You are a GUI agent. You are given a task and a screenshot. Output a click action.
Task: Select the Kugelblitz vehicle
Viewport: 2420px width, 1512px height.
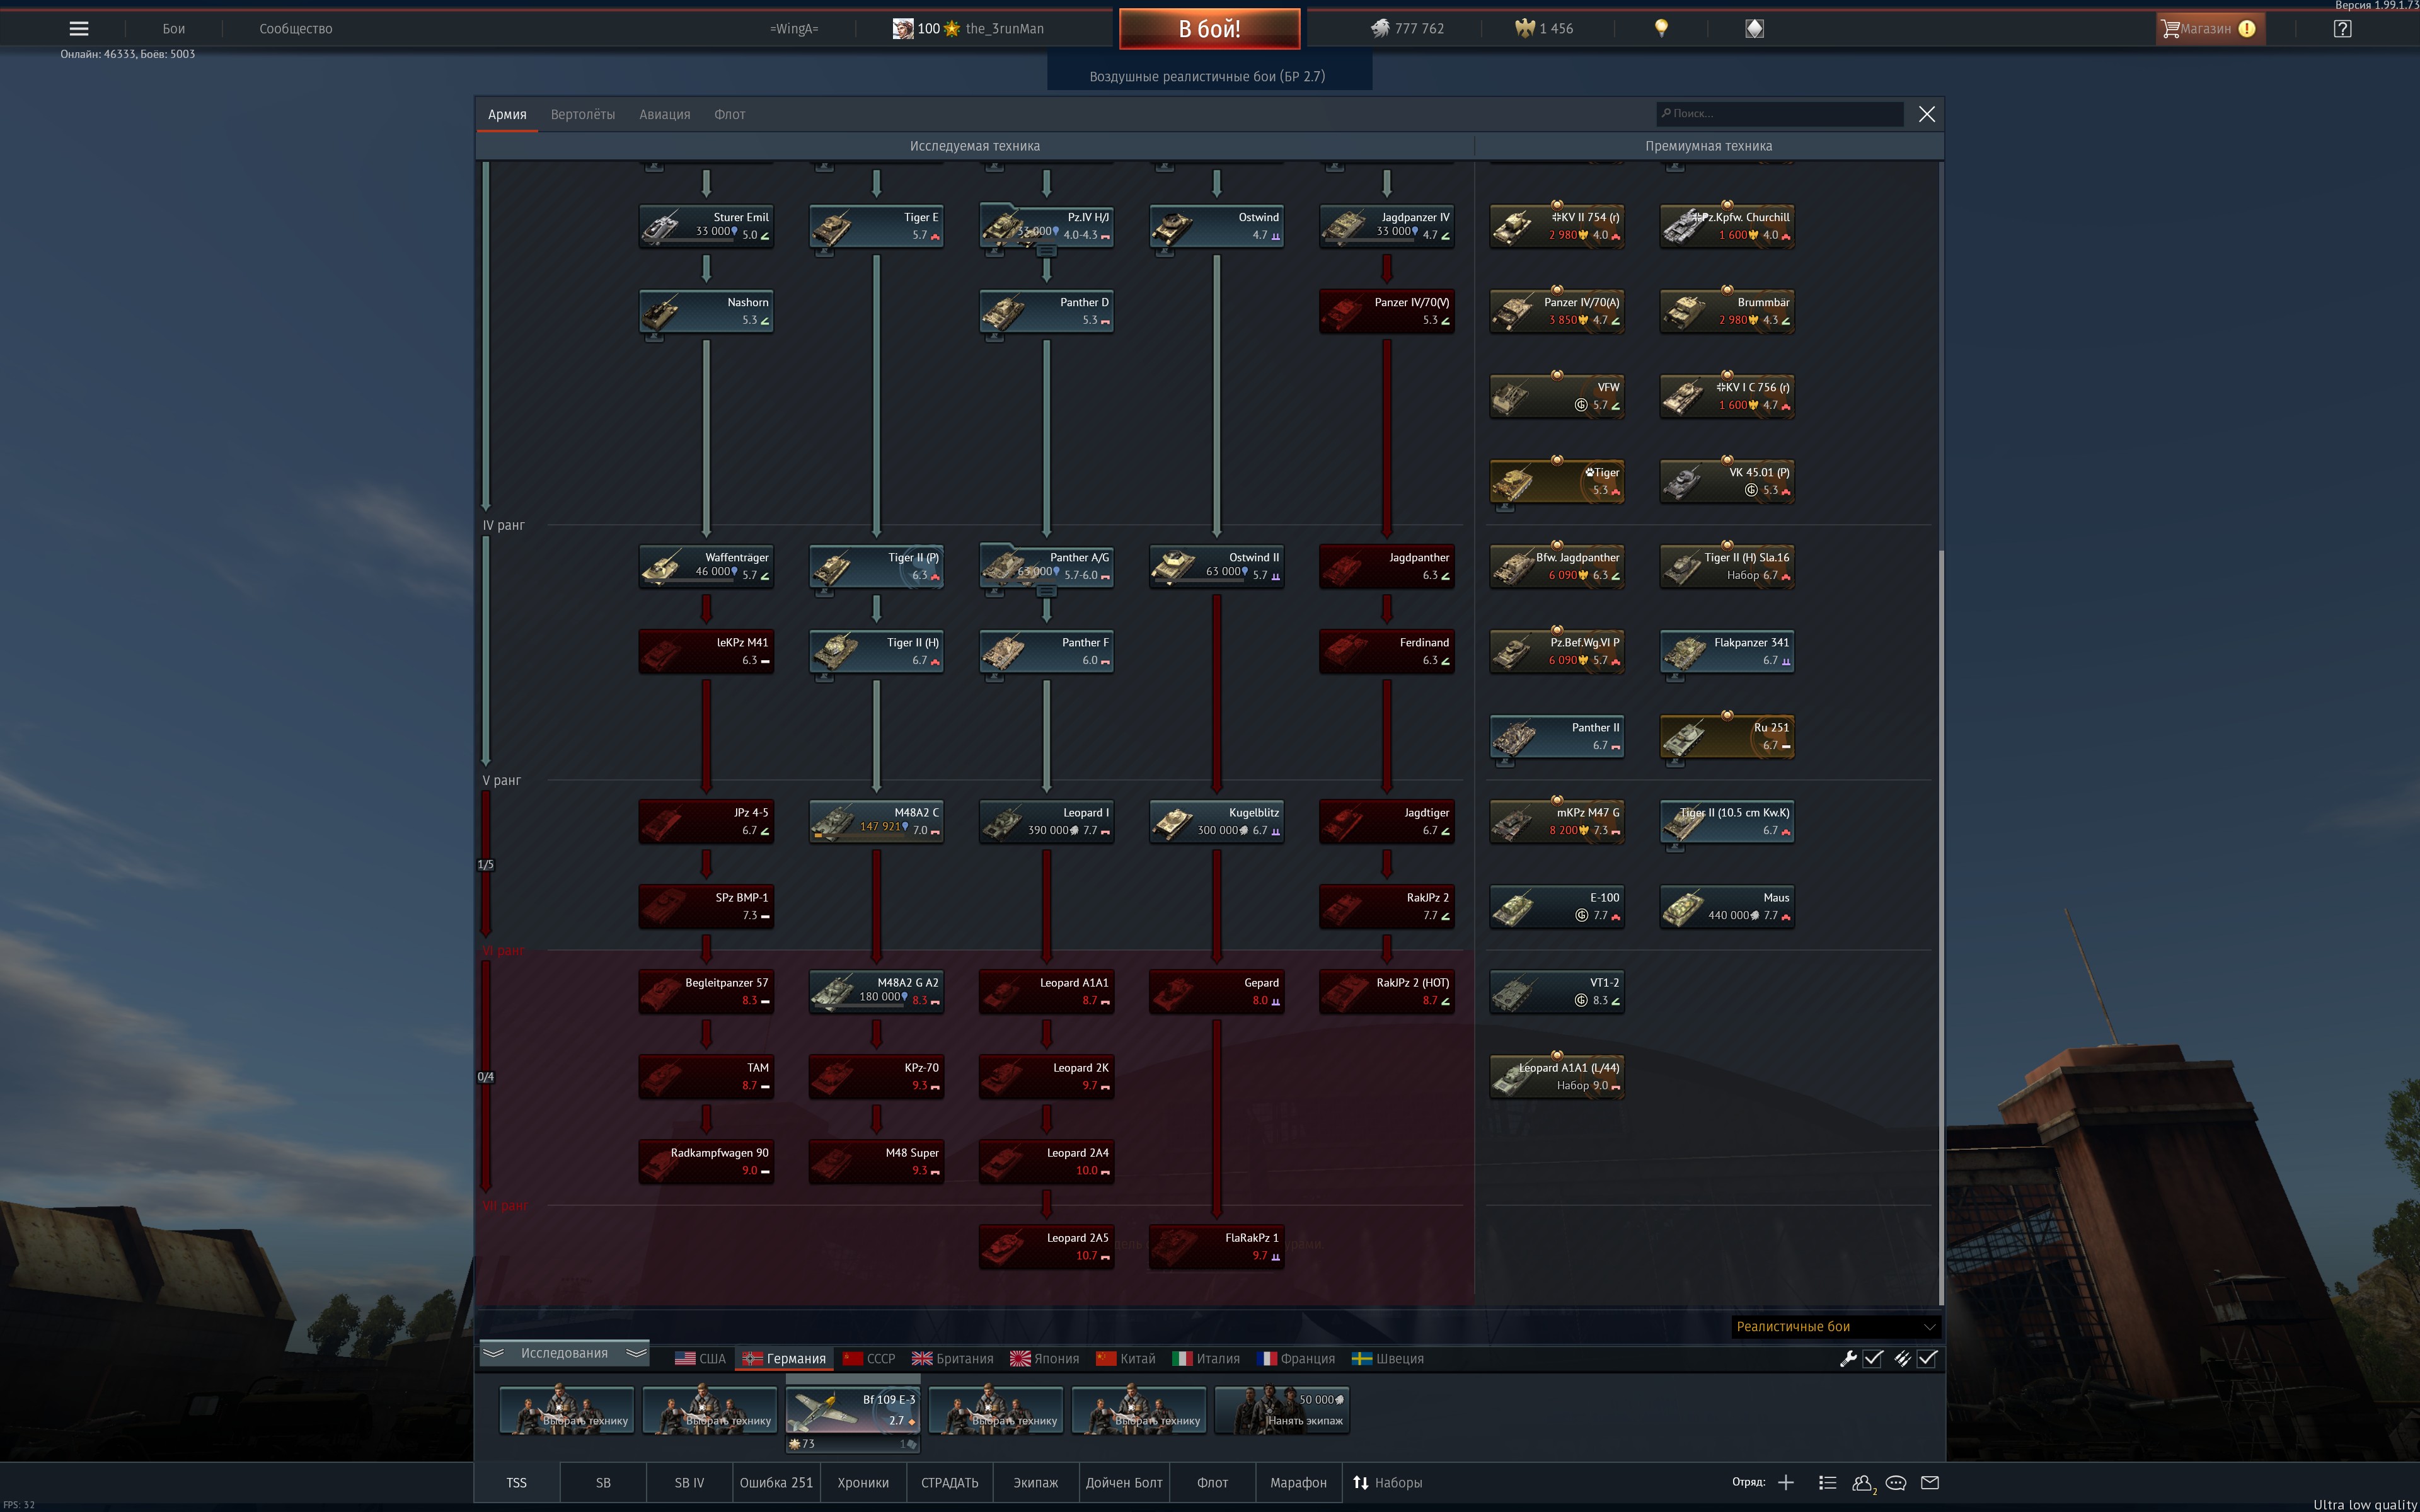click(1216, 821)
